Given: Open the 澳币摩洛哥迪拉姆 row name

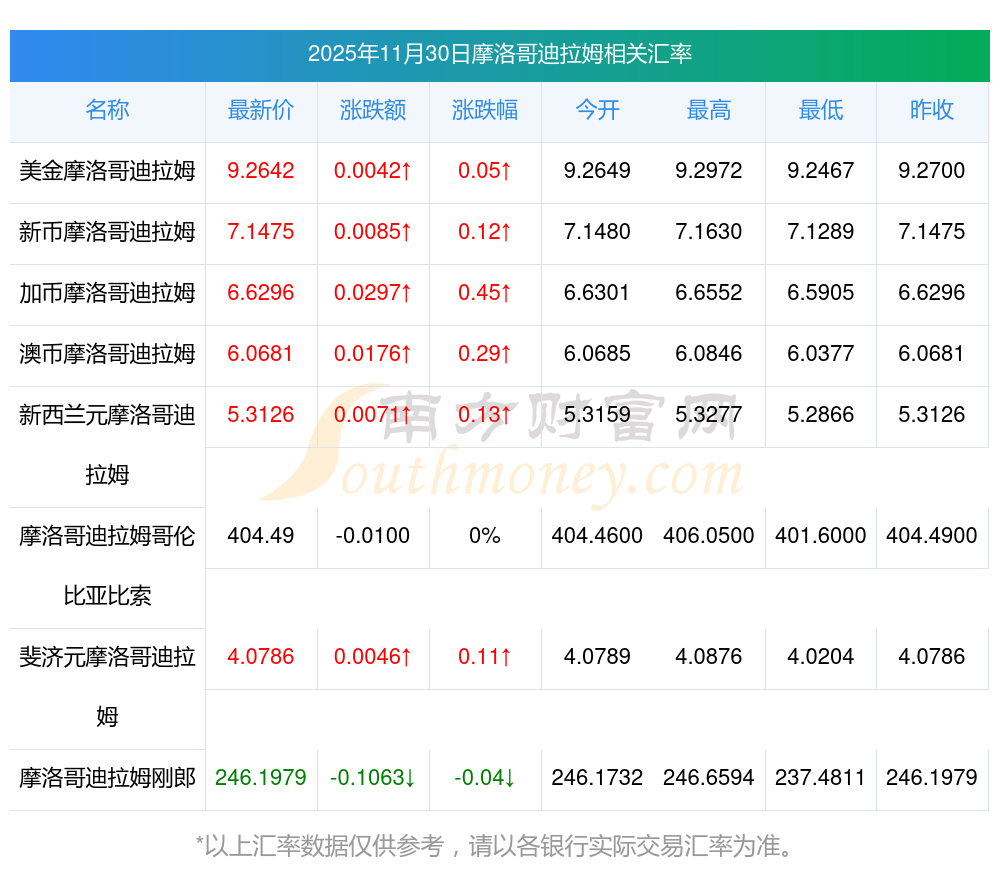Looking at the screenshot, I should pyautogui.click(x=107, y=354).
